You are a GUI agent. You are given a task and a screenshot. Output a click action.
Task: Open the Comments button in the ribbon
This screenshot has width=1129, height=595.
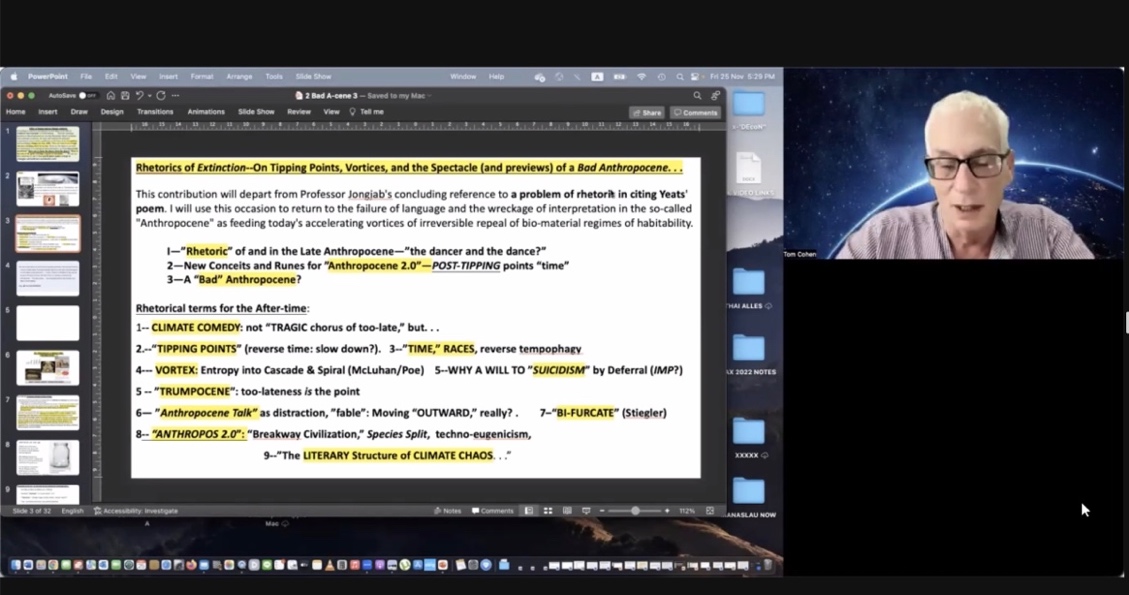click(695, 113)
